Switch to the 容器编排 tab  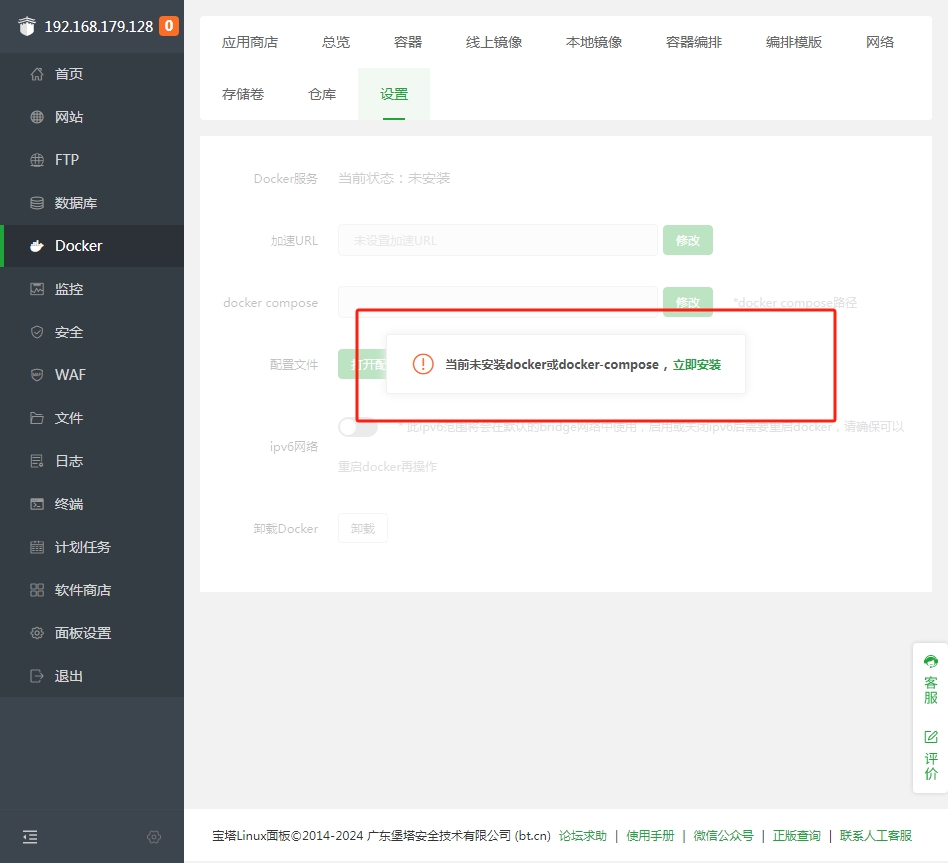(694, 42)
